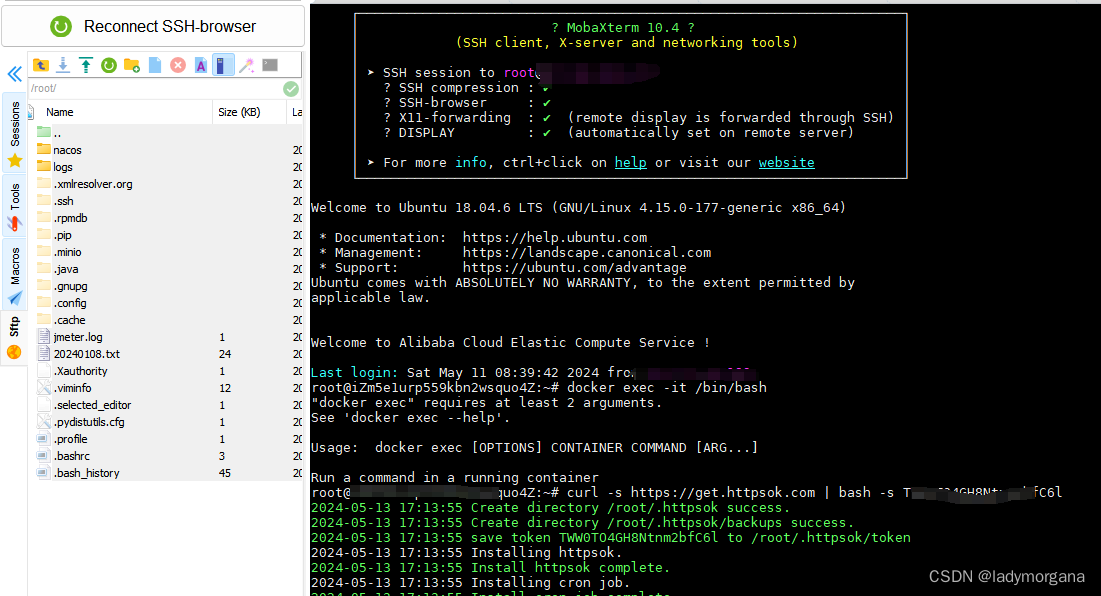Screen dimensions: 1101x596
Task: Click the help link in terminal banner
Action: click(631, 162)
